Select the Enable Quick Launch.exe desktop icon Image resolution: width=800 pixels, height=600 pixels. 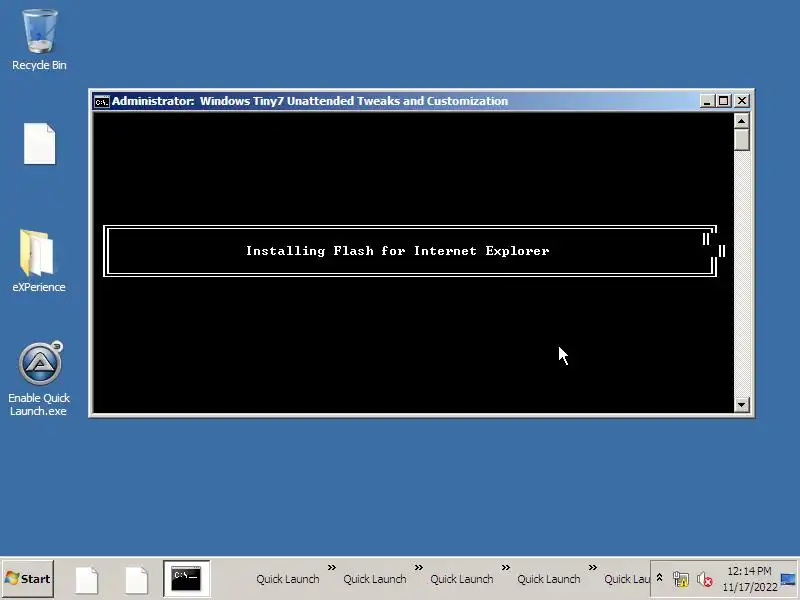[x=39, y=379]
